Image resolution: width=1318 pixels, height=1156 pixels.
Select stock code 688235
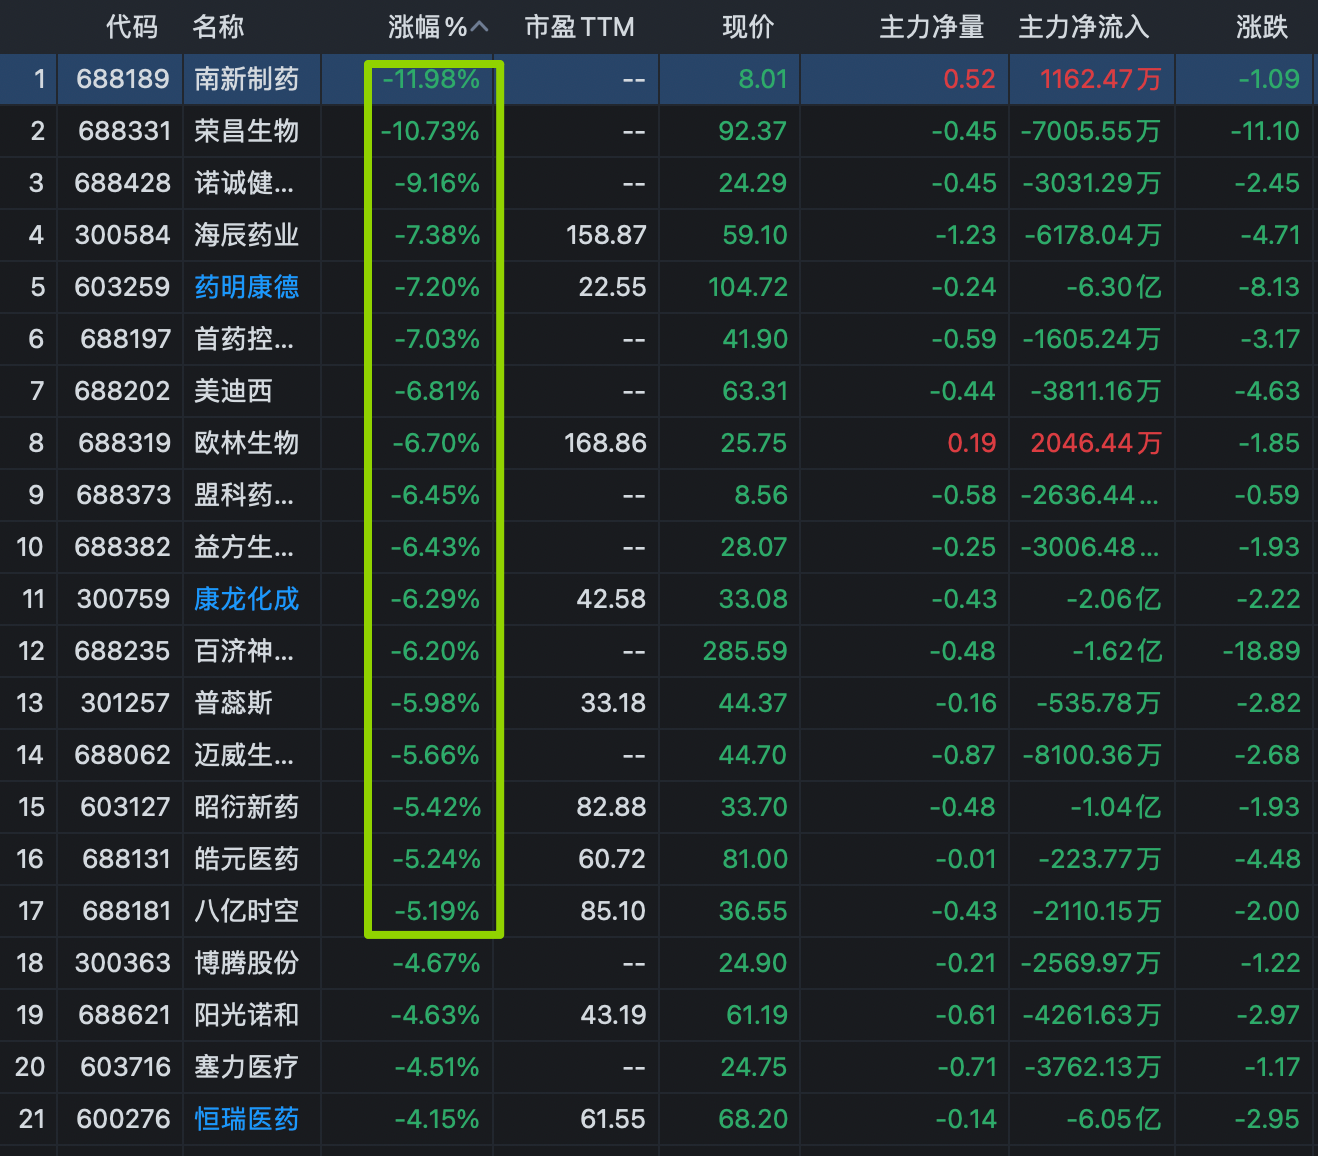(123, 651)
